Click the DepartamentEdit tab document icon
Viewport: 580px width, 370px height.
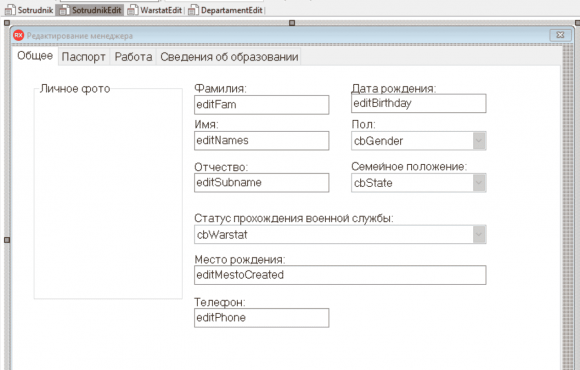click(193, 10)
